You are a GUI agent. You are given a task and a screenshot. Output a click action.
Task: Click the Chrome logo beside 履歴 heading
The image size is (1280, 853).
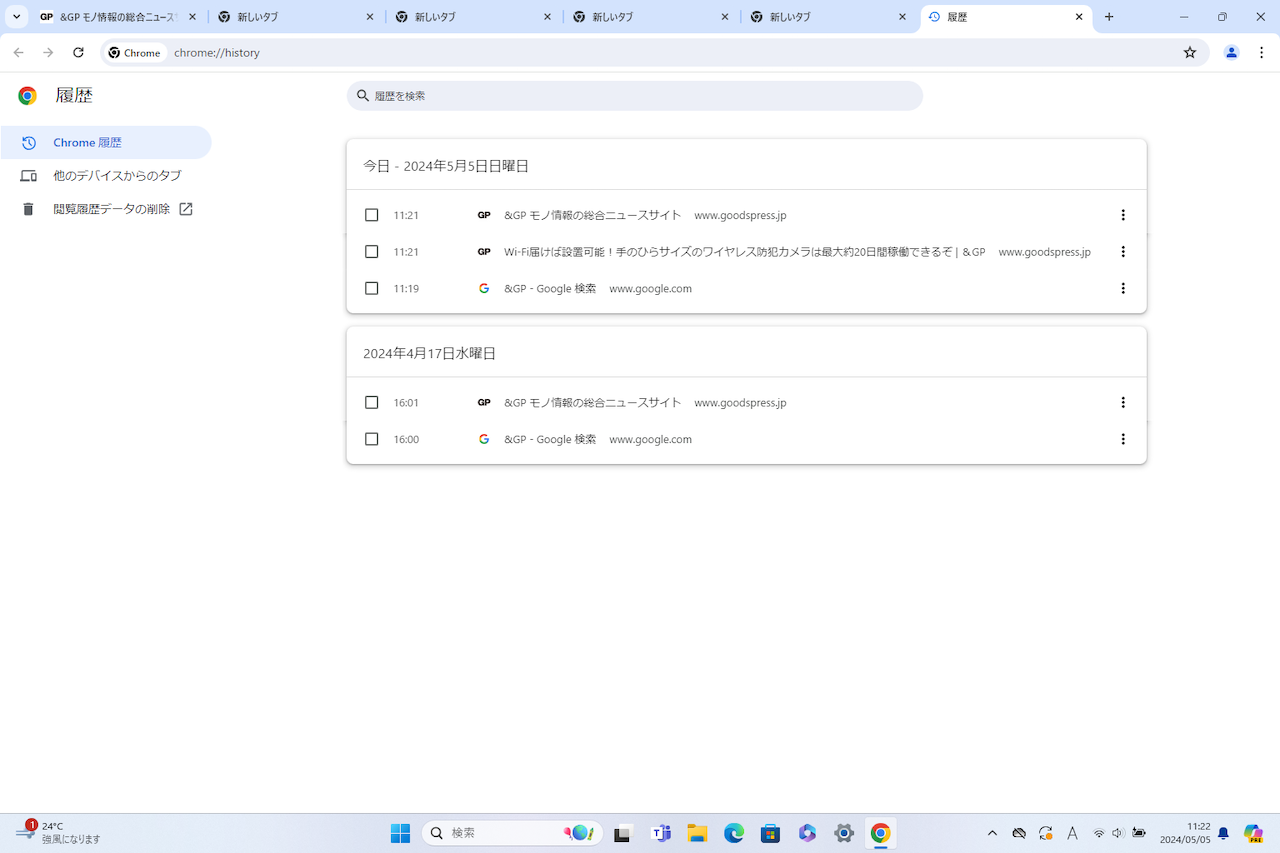tap(28, 96)
